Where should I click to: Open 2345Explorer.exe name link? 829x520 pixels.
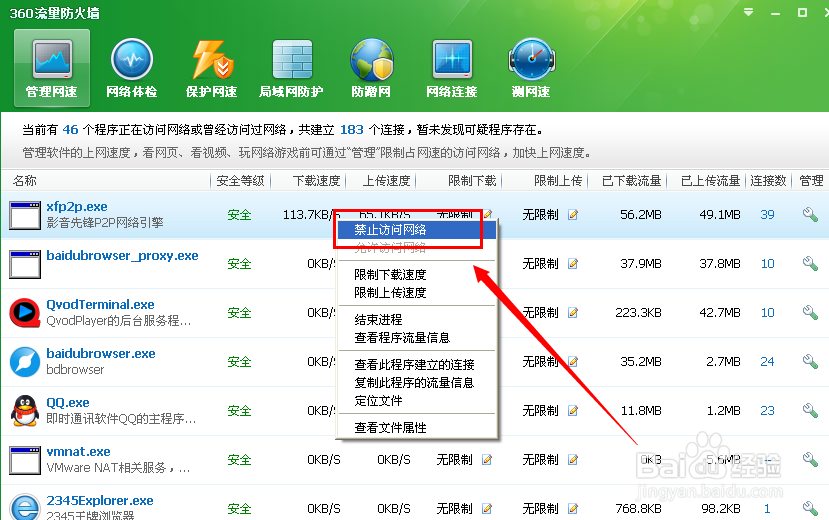point(100,500)
